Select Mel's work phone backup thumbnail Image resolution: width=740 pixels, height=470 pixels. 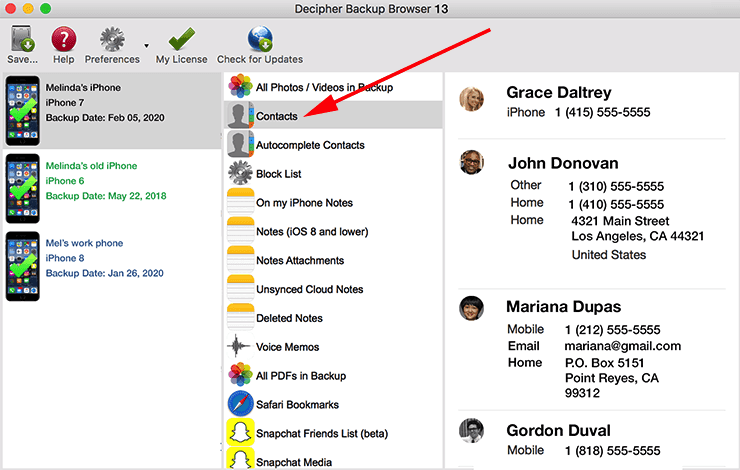[x=23, y=266]
